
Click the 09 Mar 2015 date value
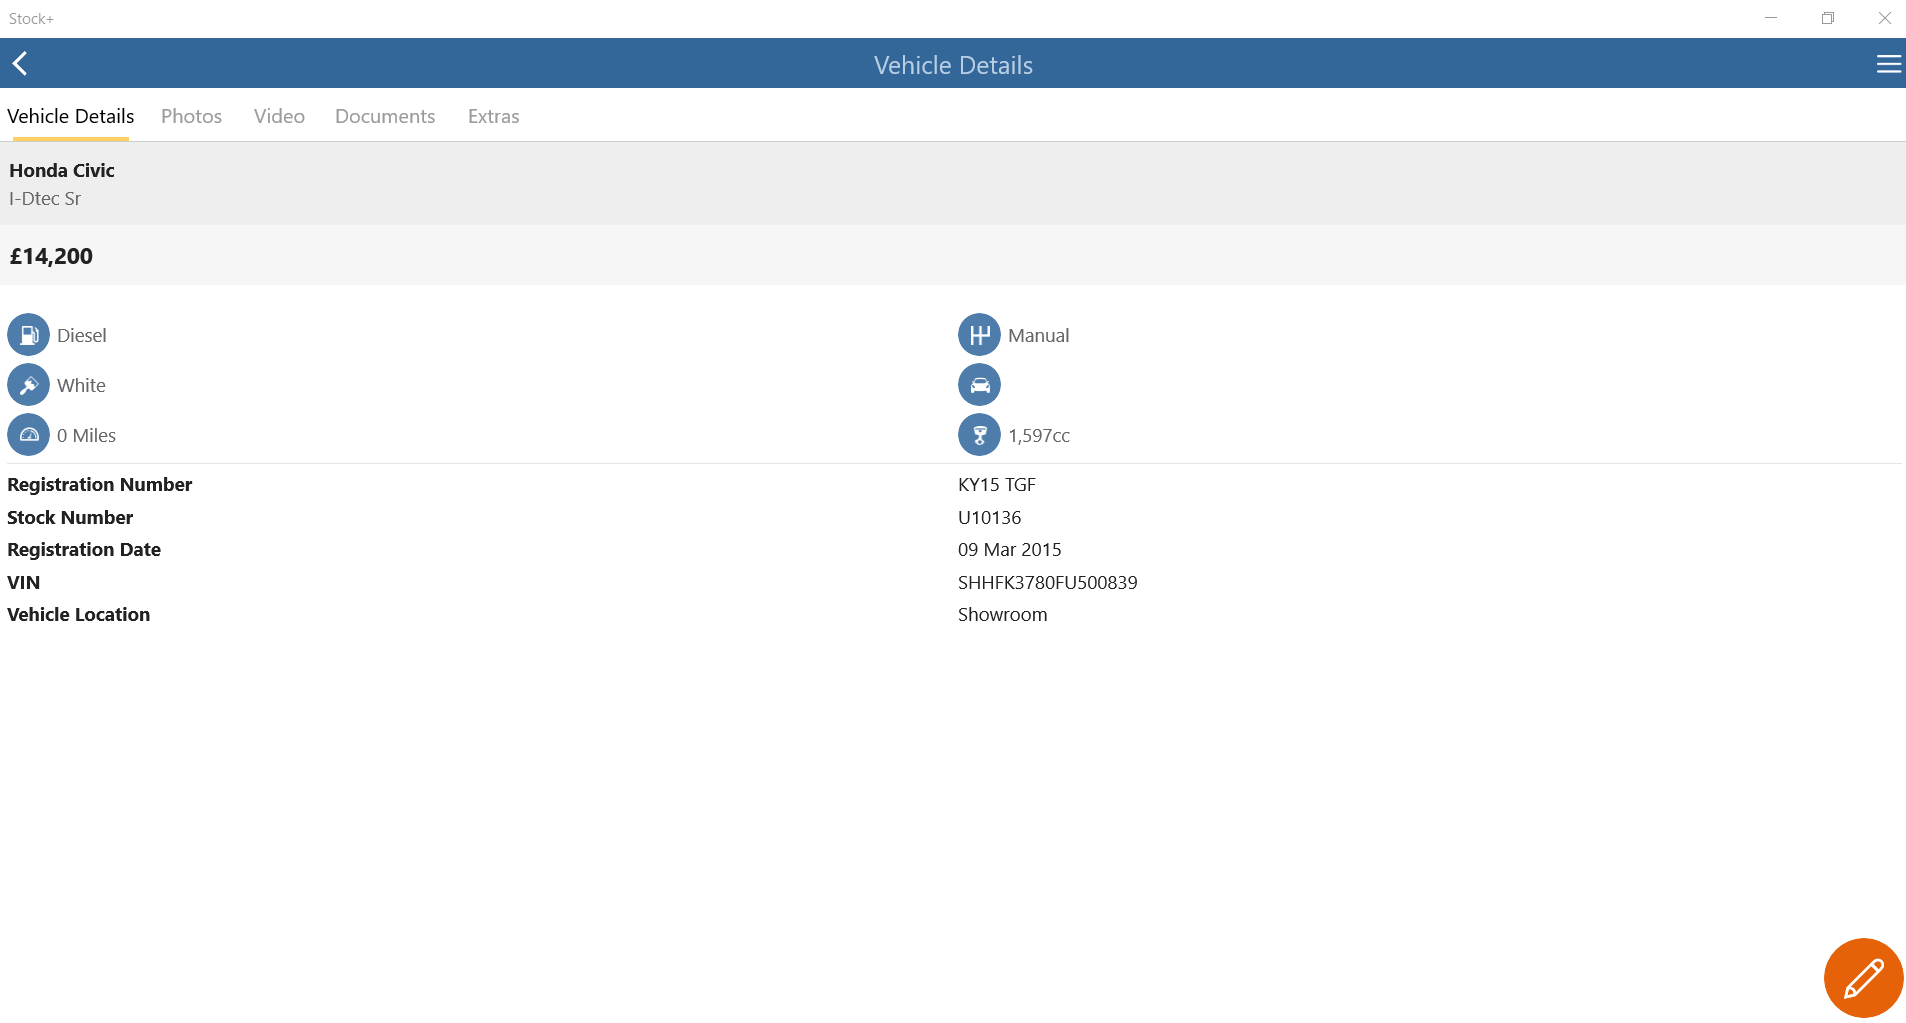click(1010, 549)
